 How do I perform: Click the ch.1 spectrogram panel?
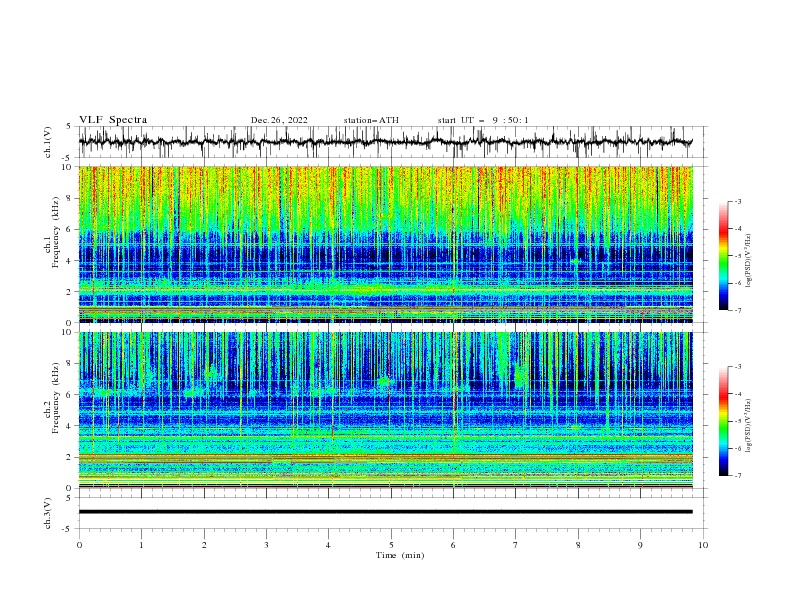385,244
